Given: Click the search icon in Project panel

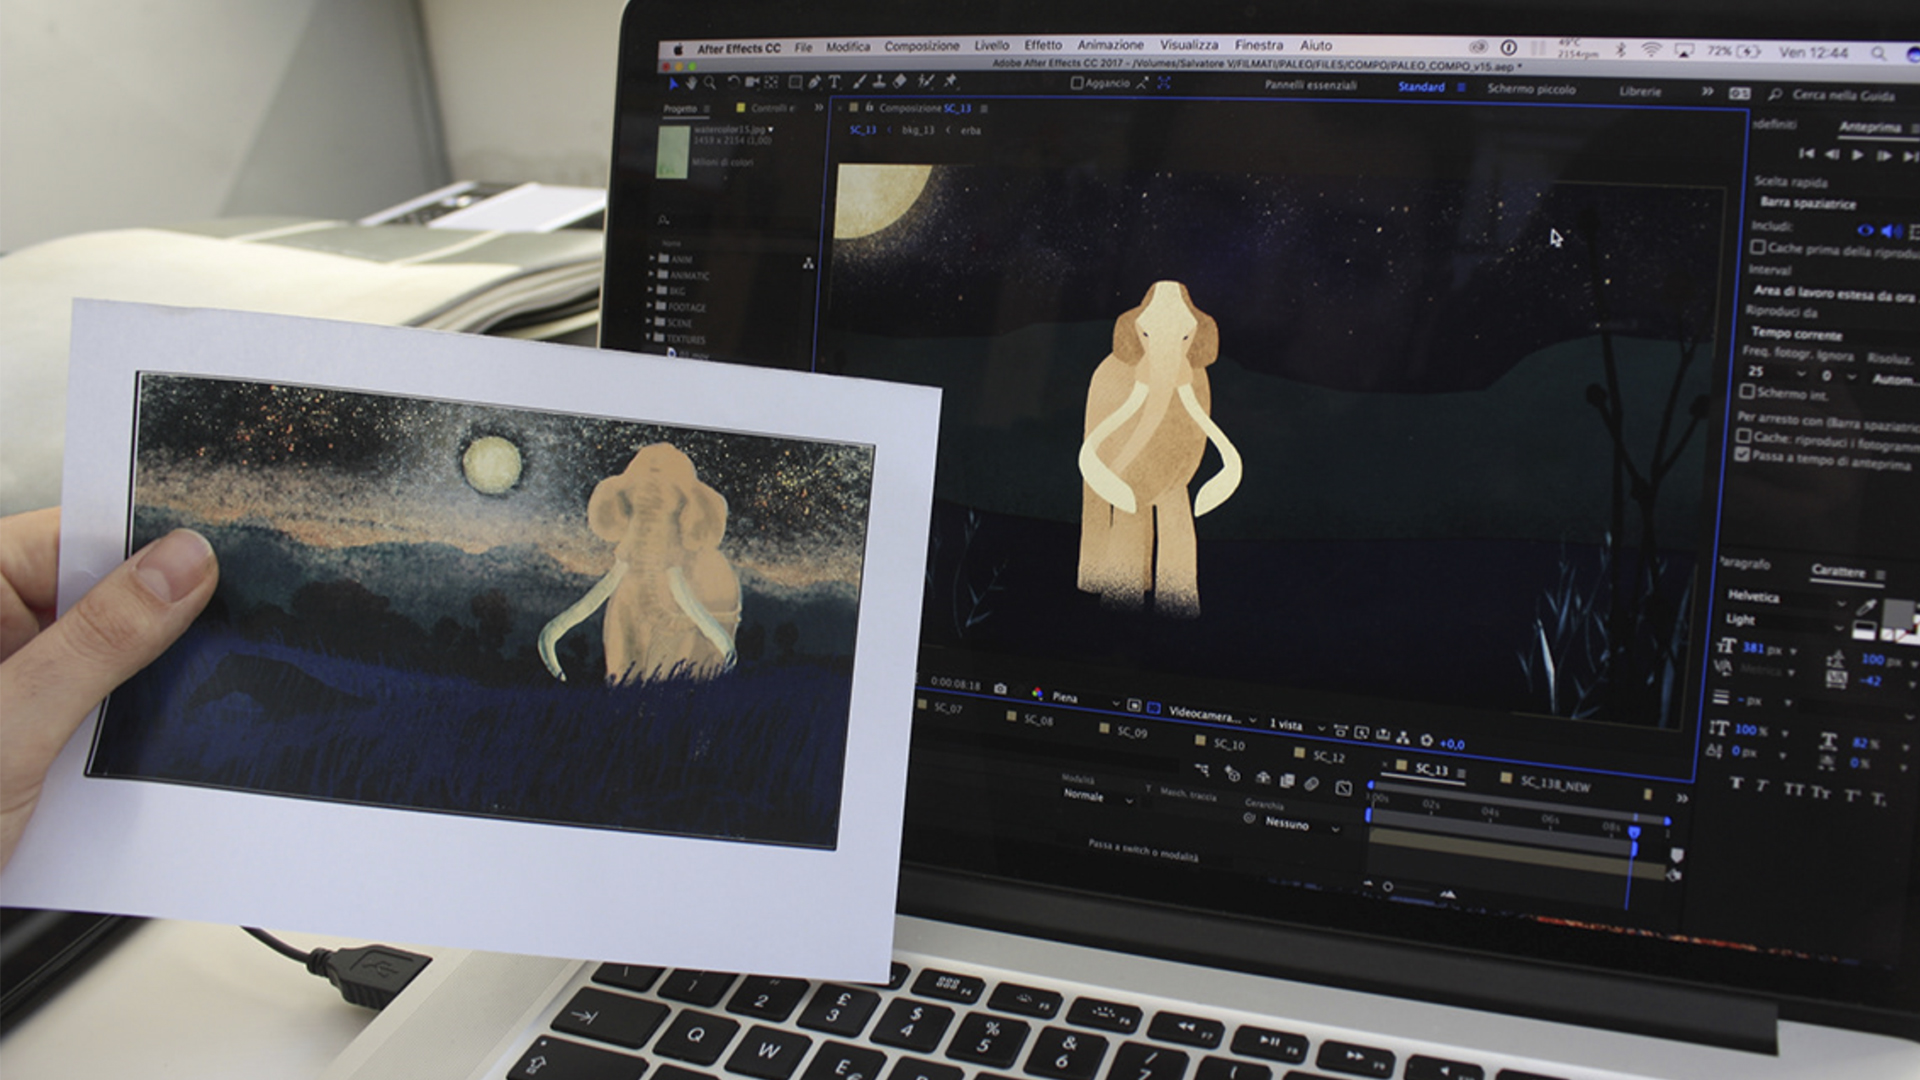Looking at the screenshot, I should tap(663, 219).
